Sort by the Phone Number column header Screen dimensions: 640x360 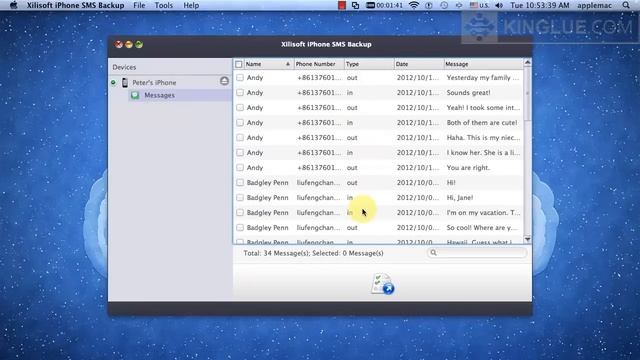pos(318,64)
